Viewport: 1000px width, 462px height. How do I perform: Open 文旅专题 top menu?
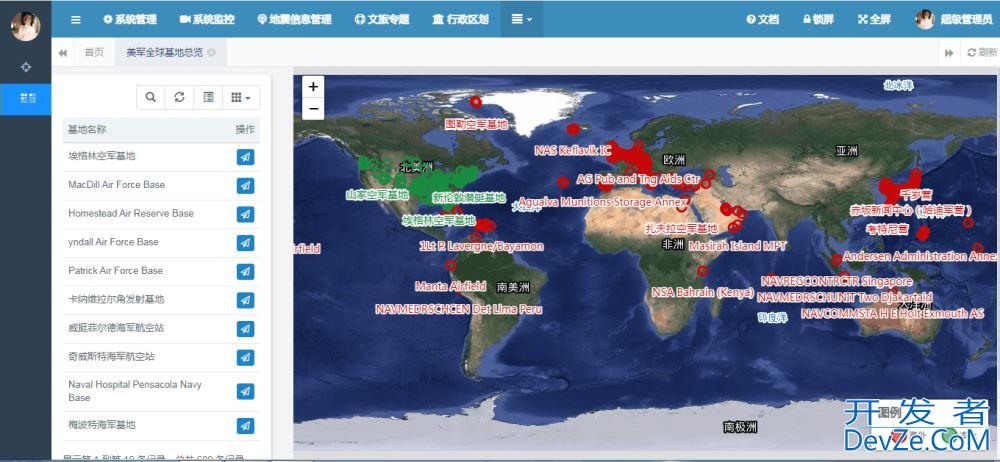point(382,19)
